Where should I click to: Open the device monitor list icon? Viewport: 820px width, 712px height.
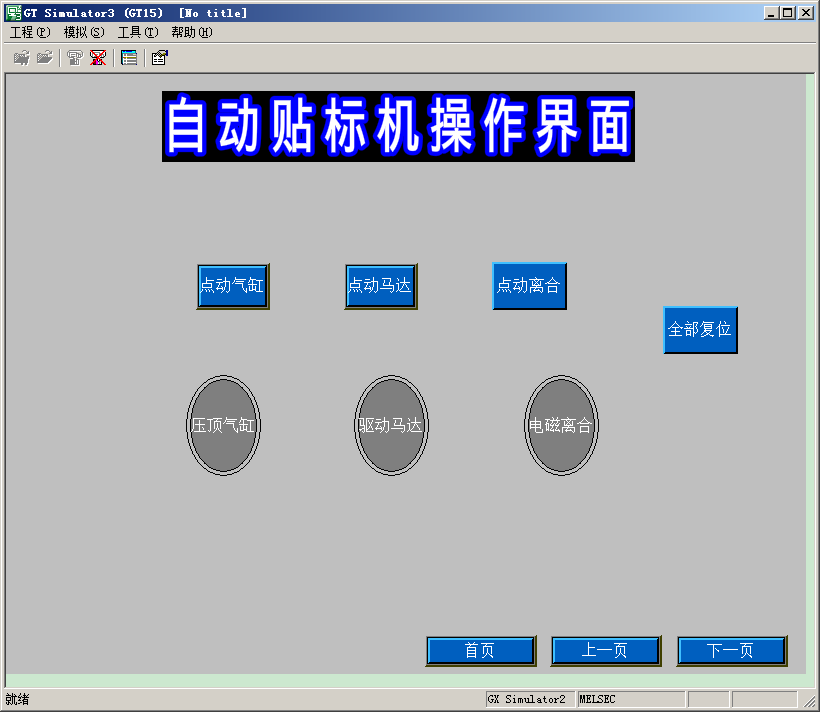click(x=129, y=58)
